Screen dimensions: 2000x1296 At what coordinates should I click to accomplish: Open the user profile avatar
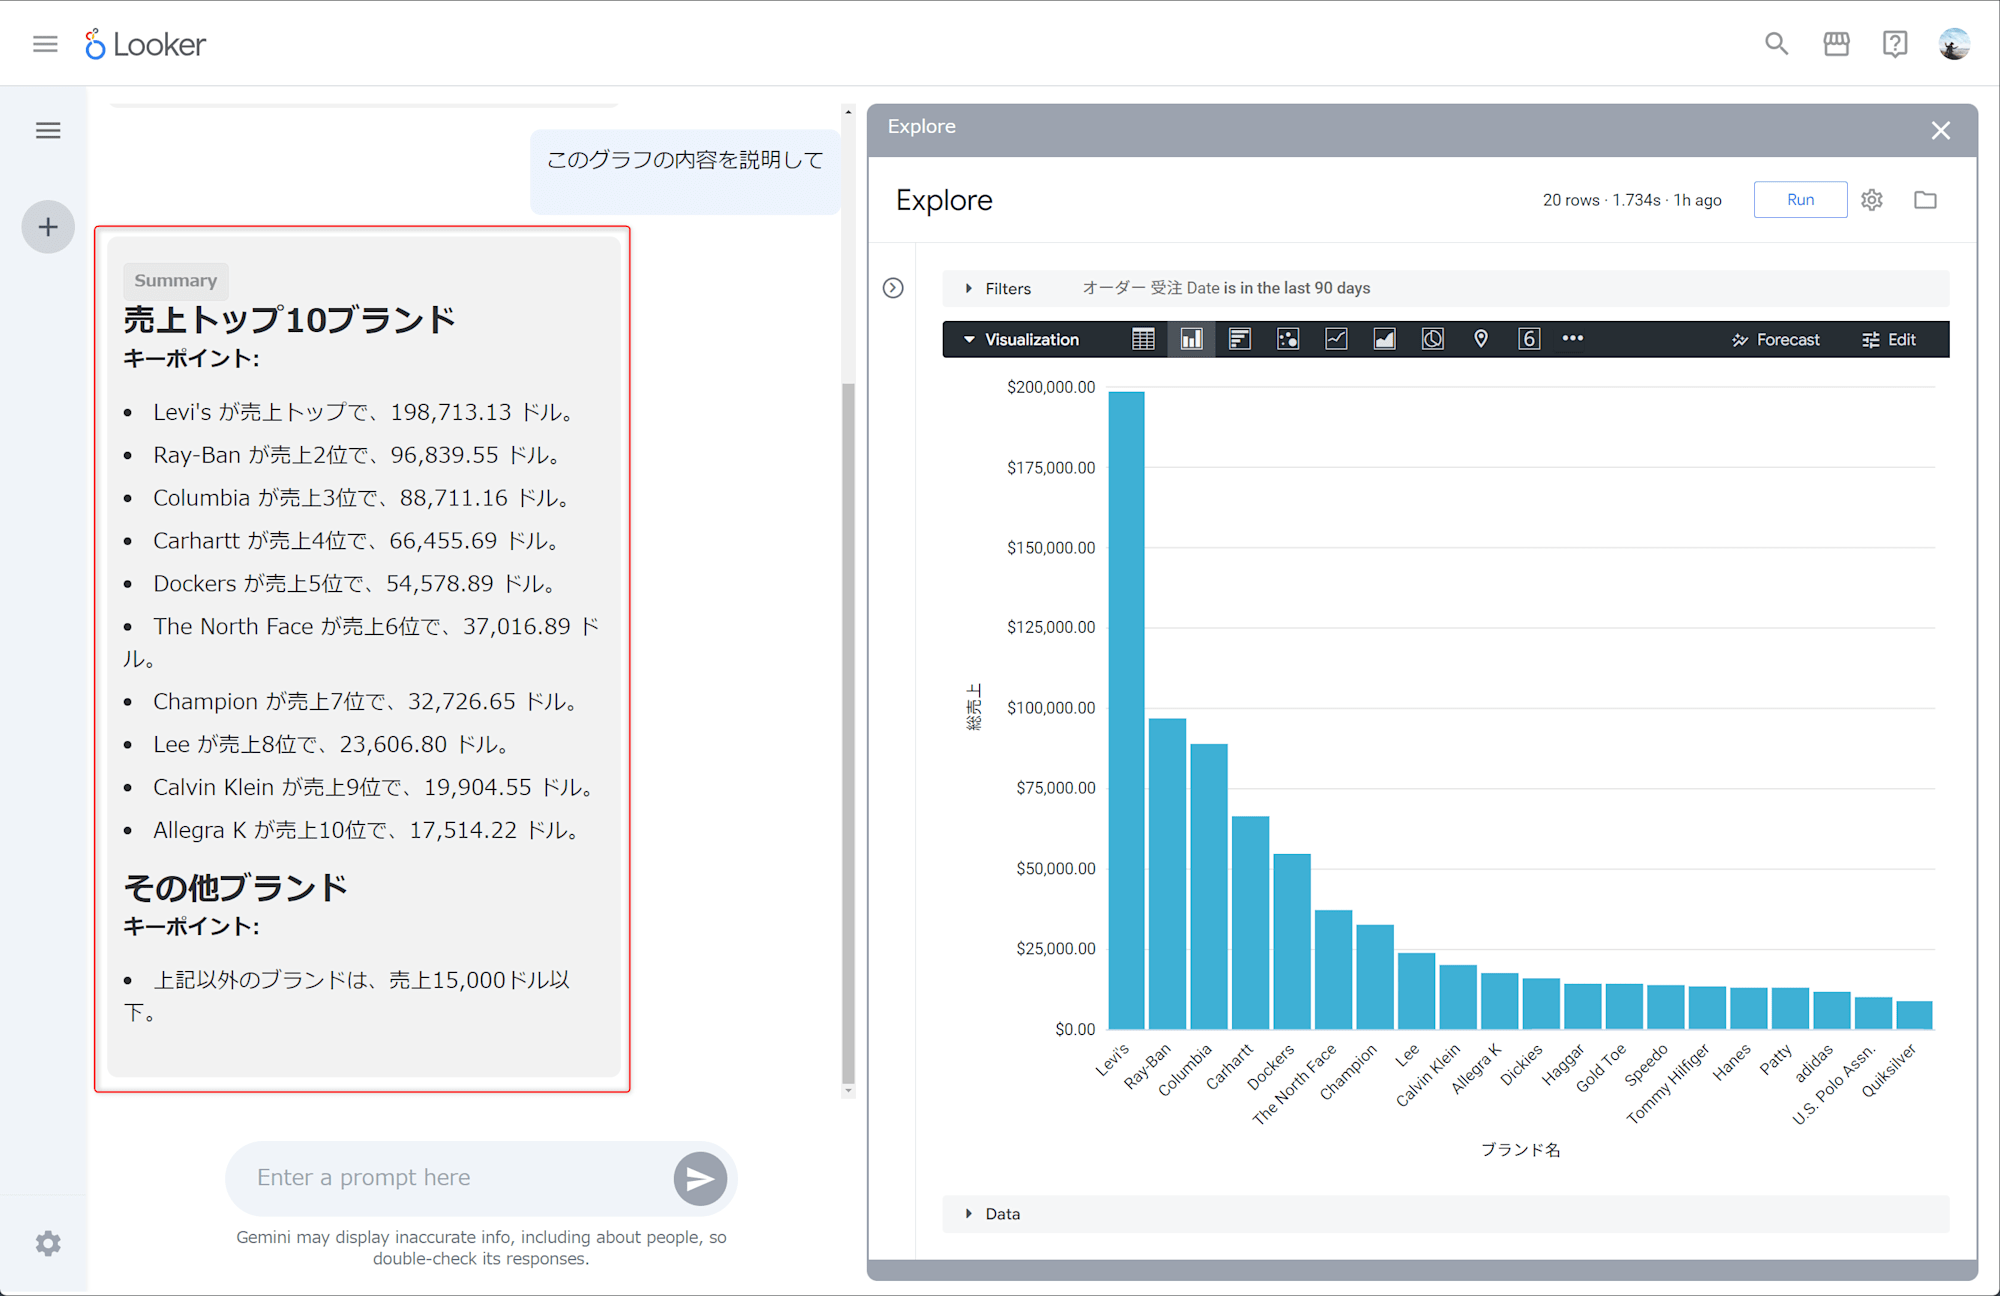[1954, 44]
